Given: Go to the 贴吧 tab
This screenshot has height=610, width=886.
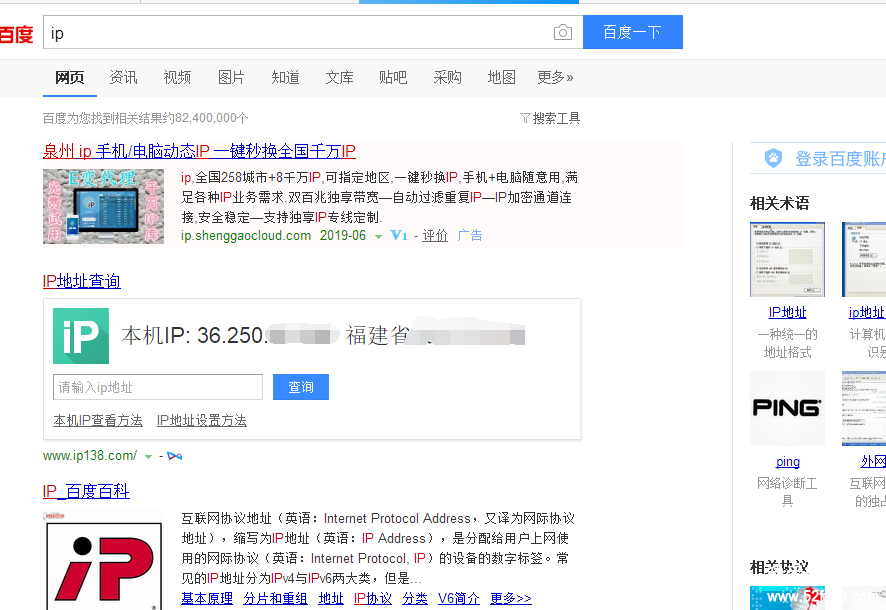Looking at the screenshot, I should pyautogui.click(x=393, y=77).
